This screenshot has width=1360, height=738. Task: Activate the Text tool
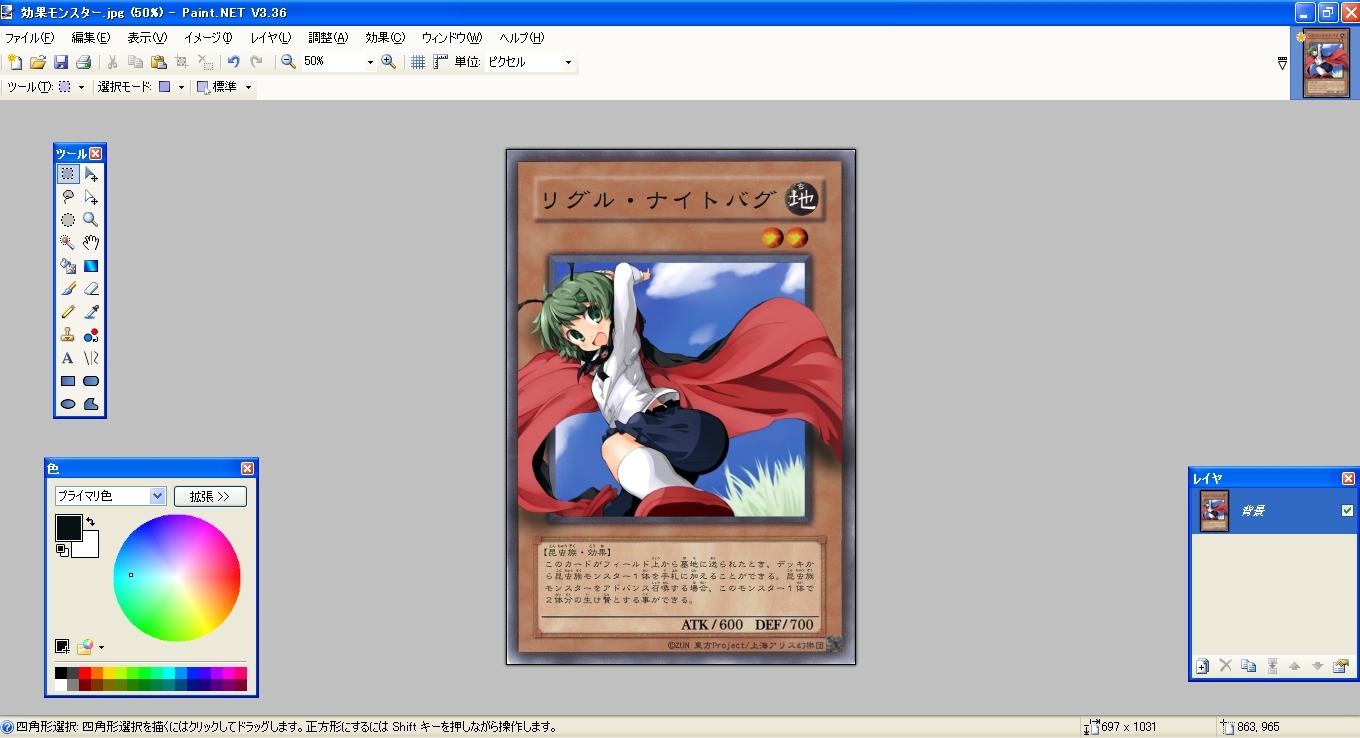68,358
